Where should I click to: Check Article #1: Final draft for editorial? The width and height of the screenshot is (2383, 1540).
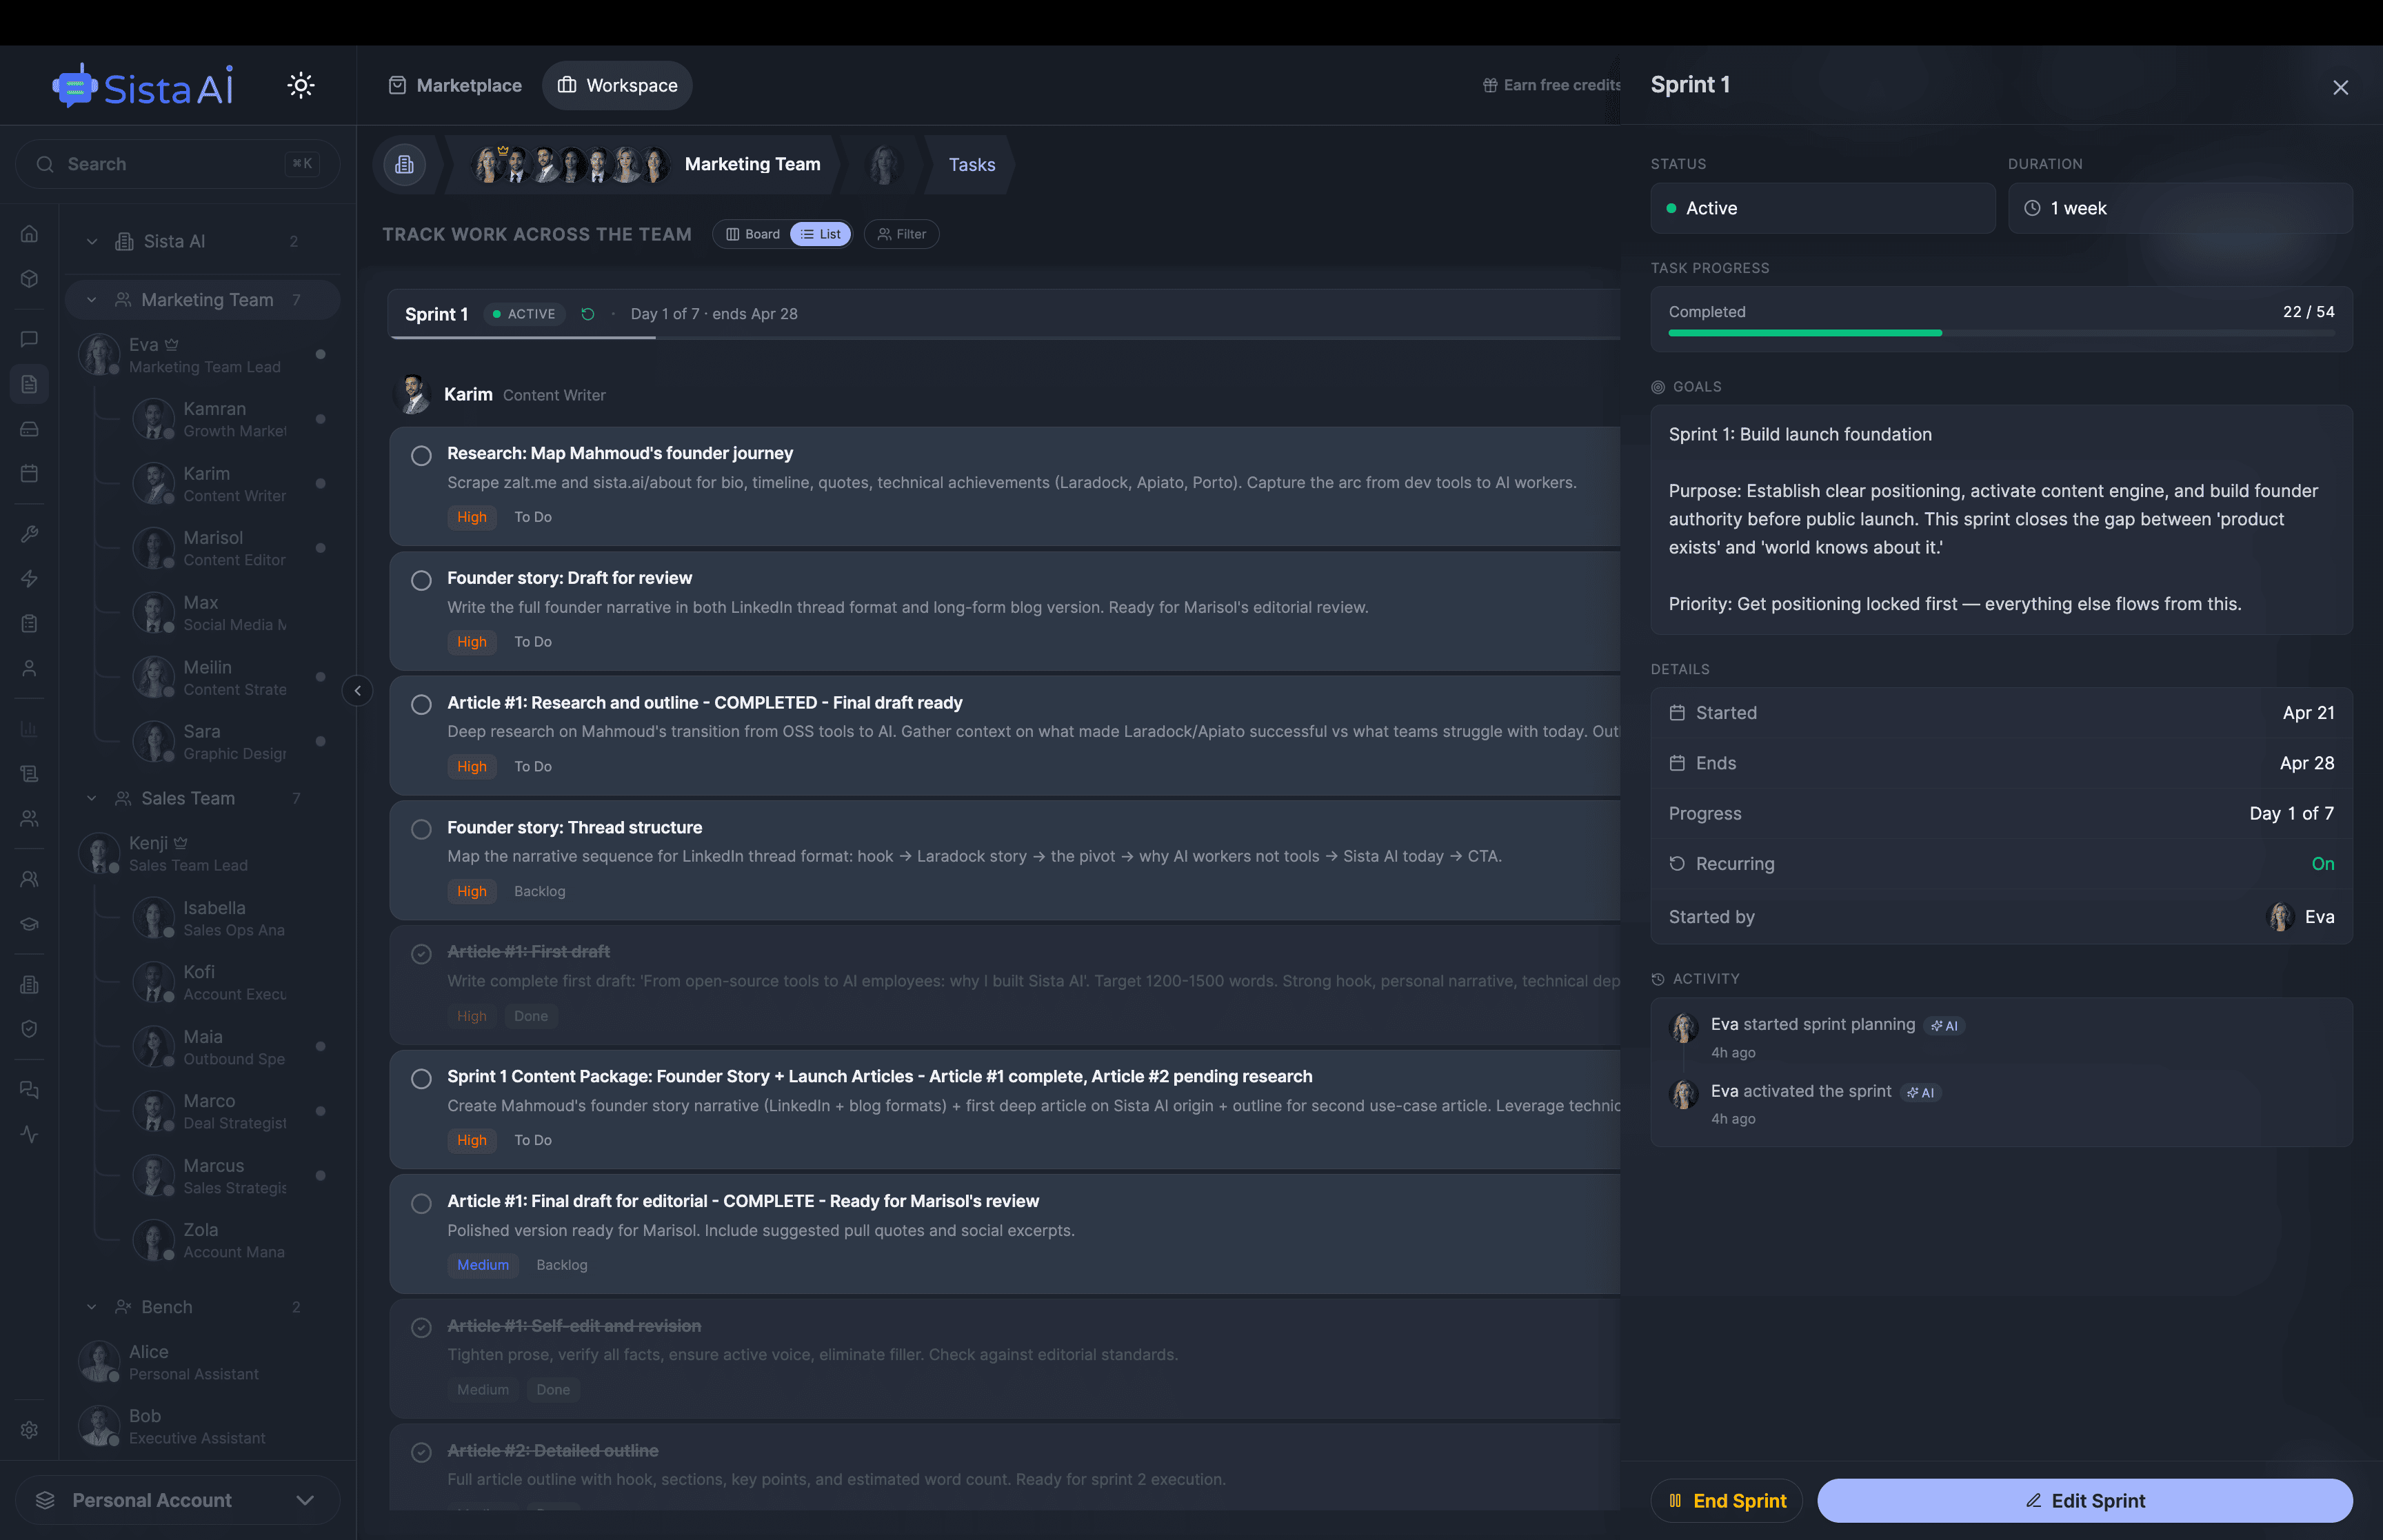pyautogui.click(x=422, y=1203)
